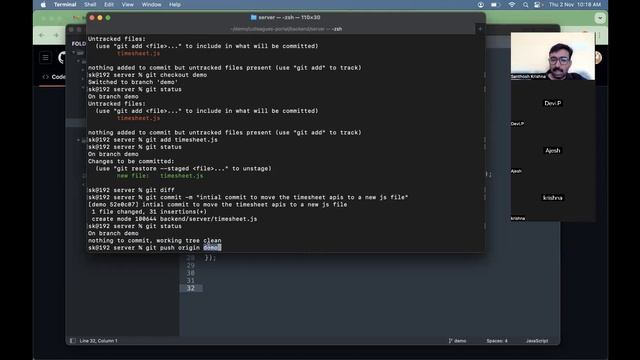Viewport: 640px width, 360px height.
Task: Select the Code tab on GitHub page
Action: point(54,77)
